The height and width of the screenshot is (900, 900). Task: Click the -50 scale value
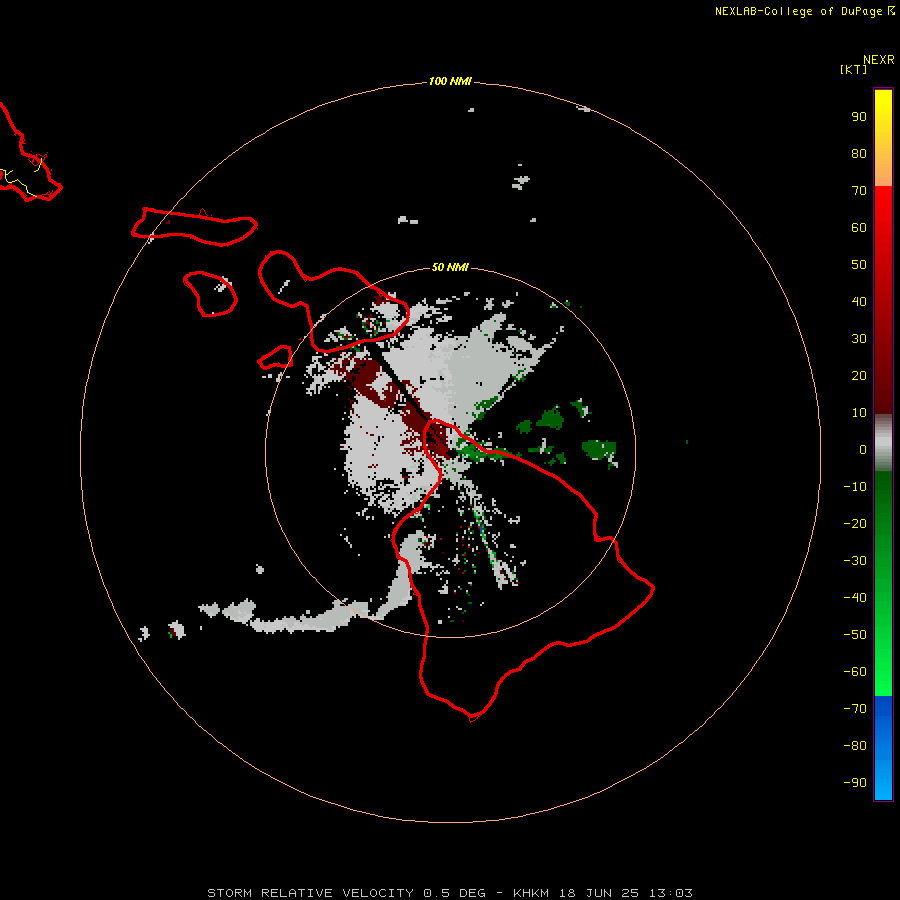point(855,634)
